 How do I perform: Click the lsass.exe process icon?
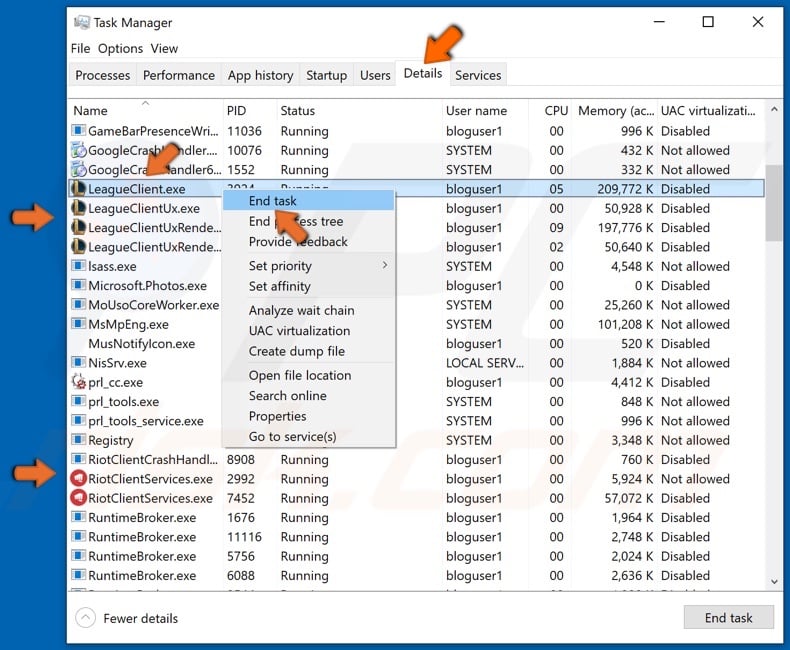coord(78,266)
